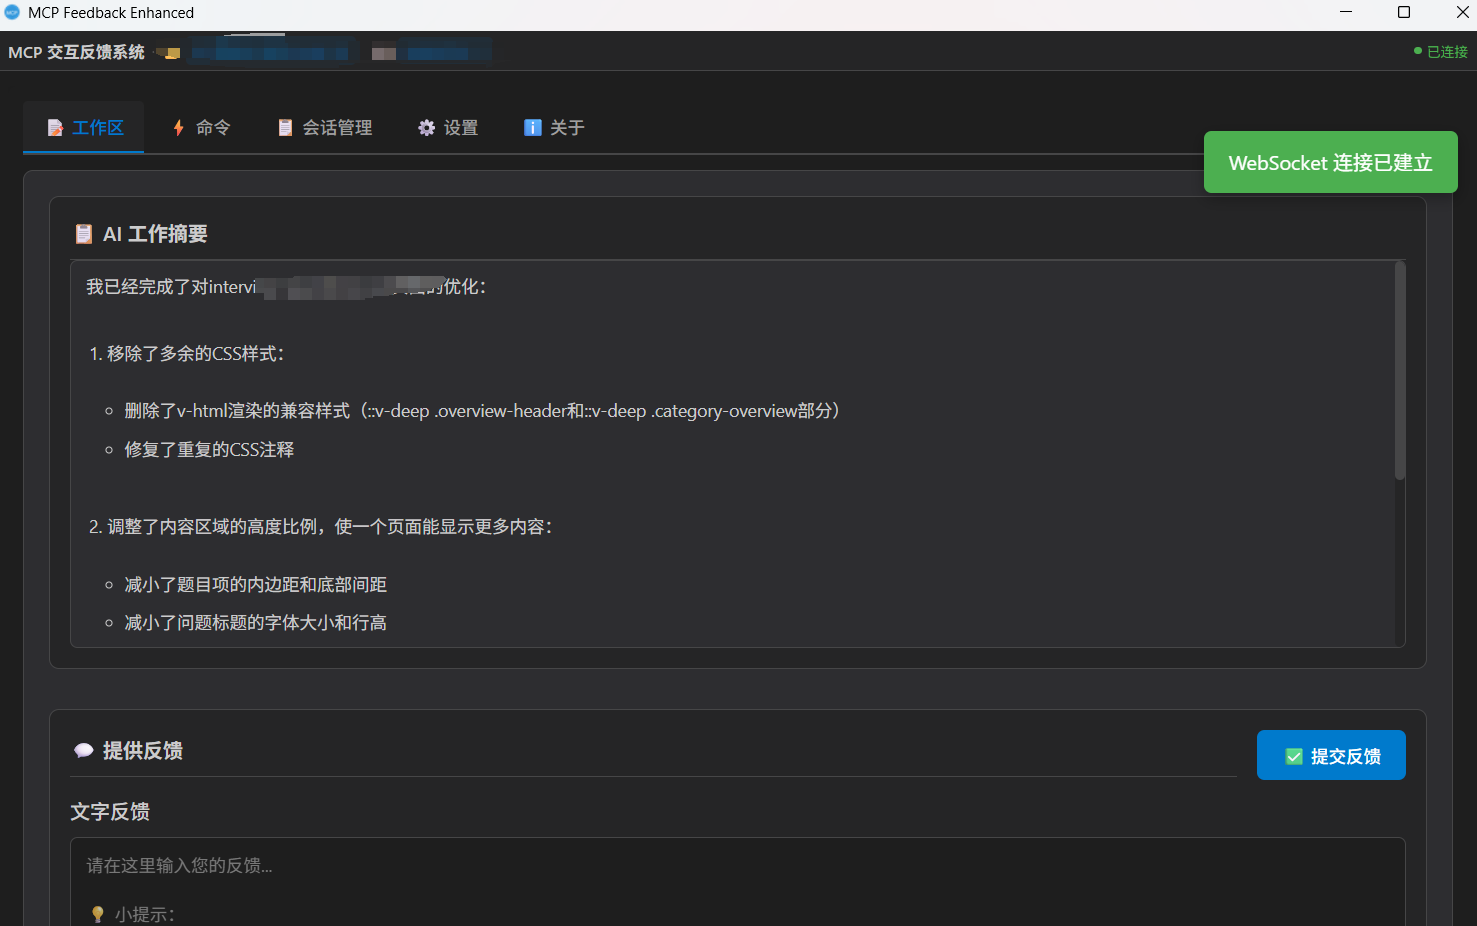1477x926 pixels.
Task: Click the green checkmark icon on 提交反馈 button
Action: coord(1293,755)
